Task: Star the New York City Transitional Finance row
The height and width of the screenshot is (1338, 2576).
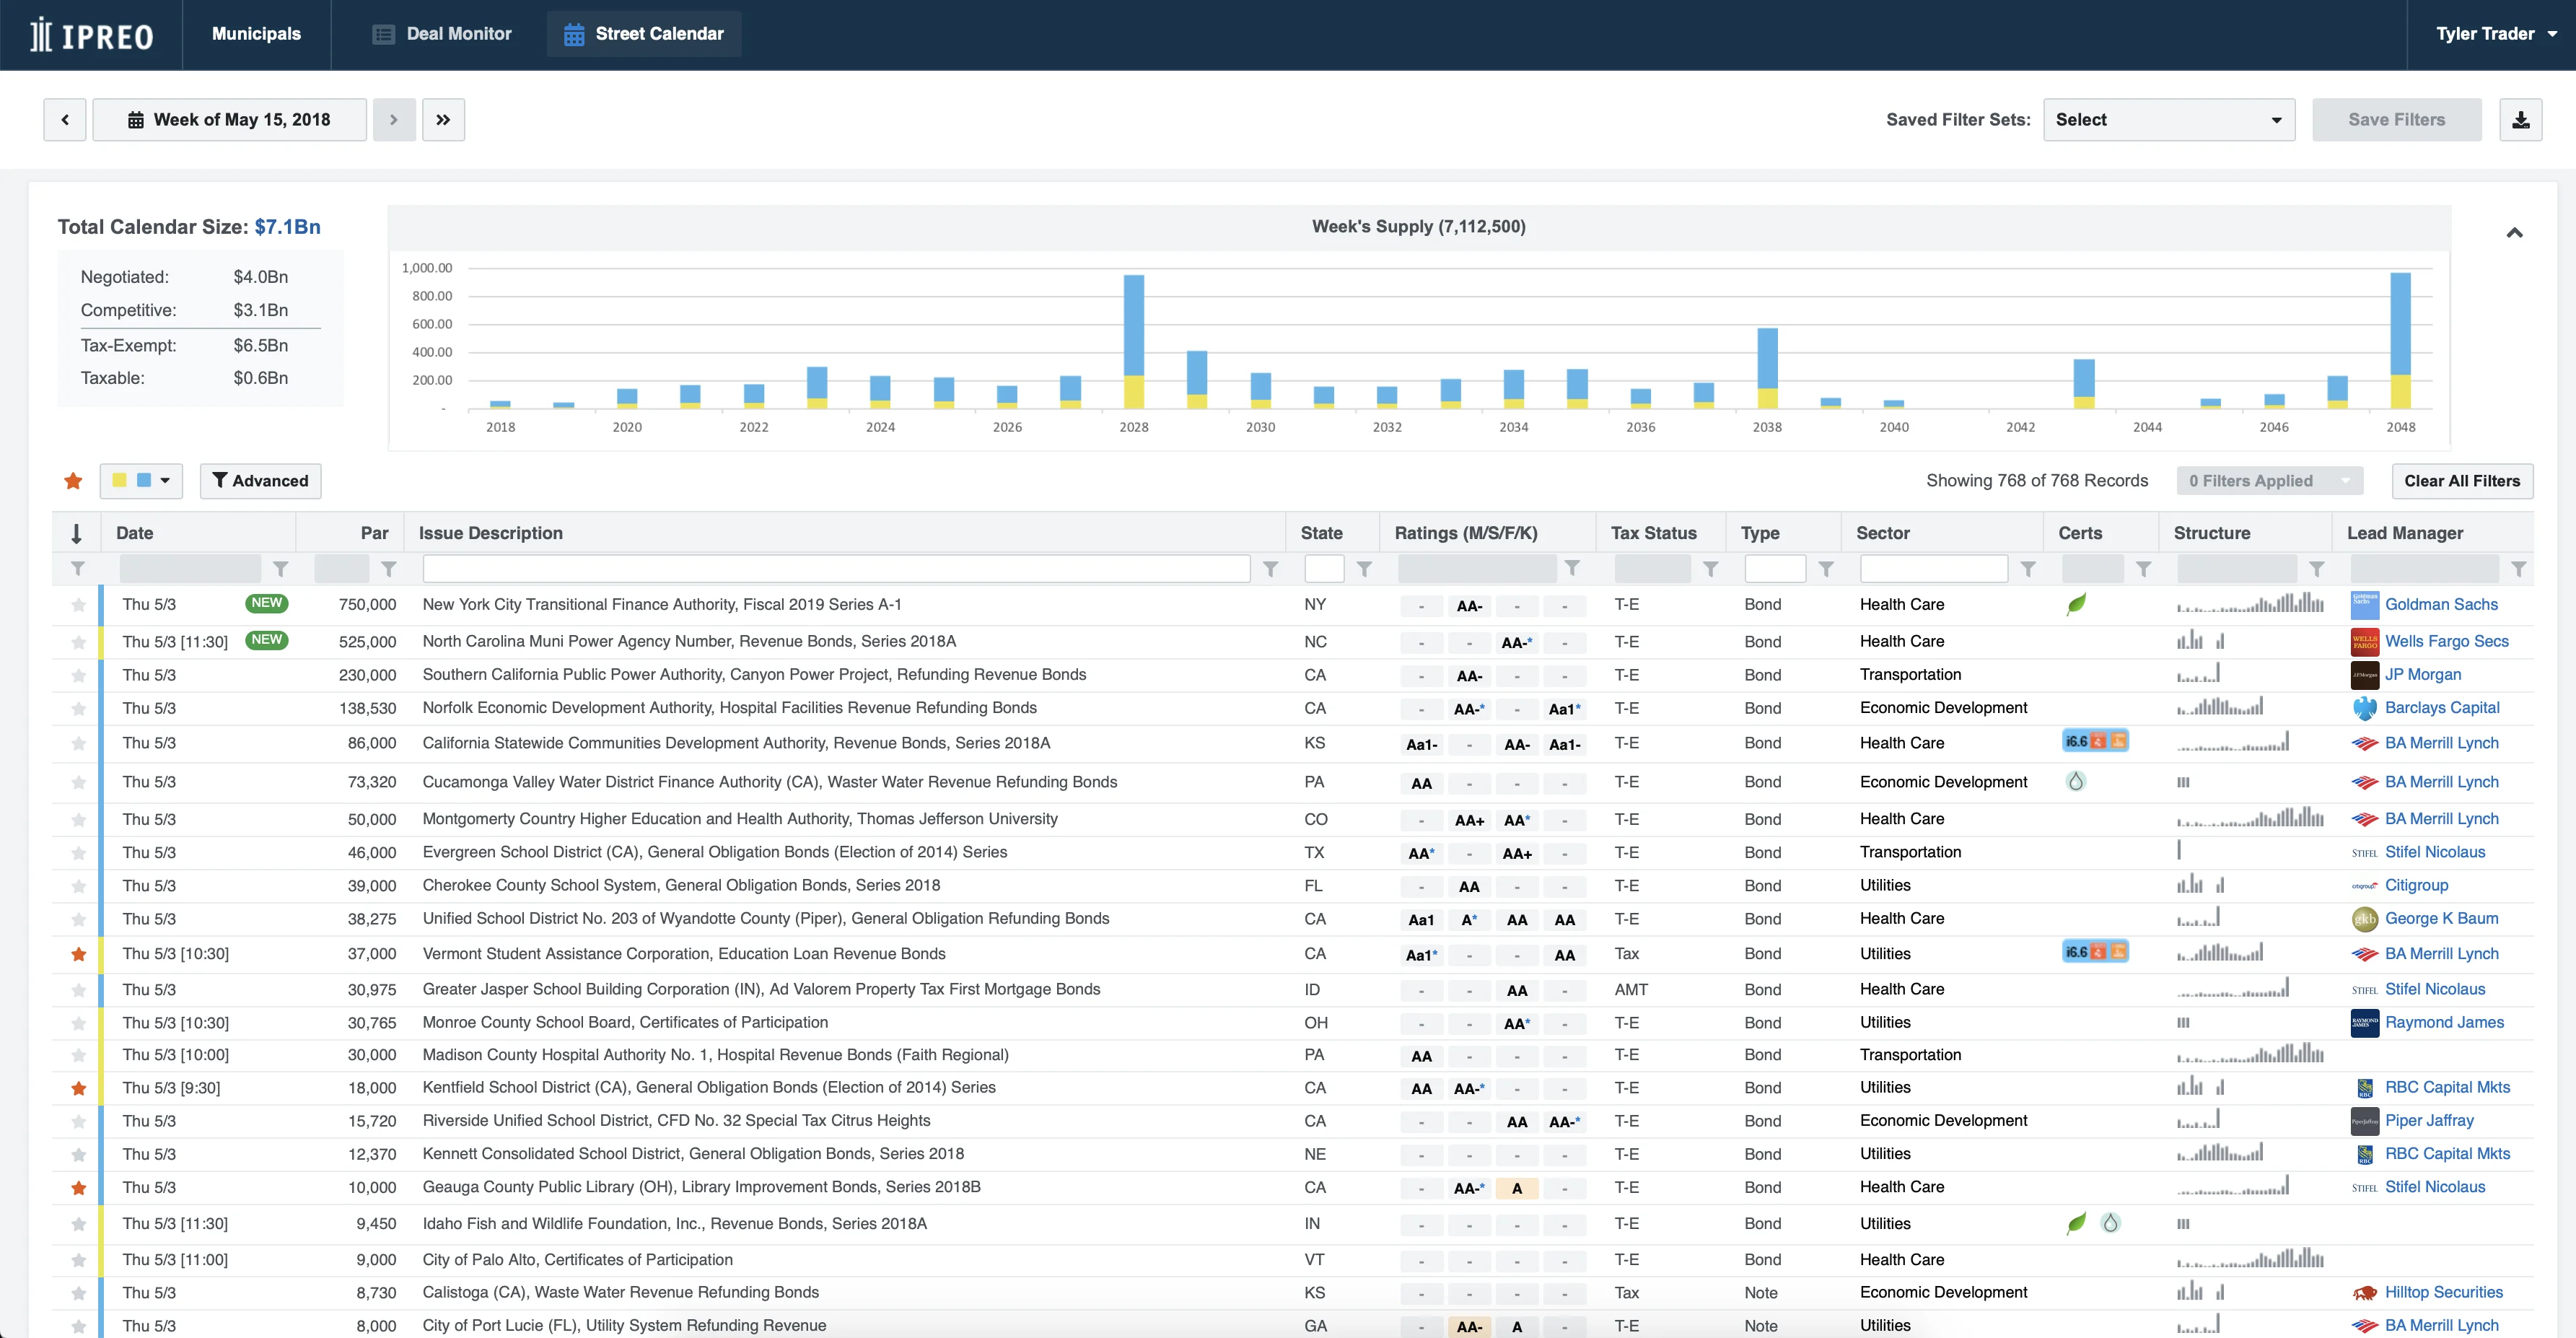Action: coord(78,605)
